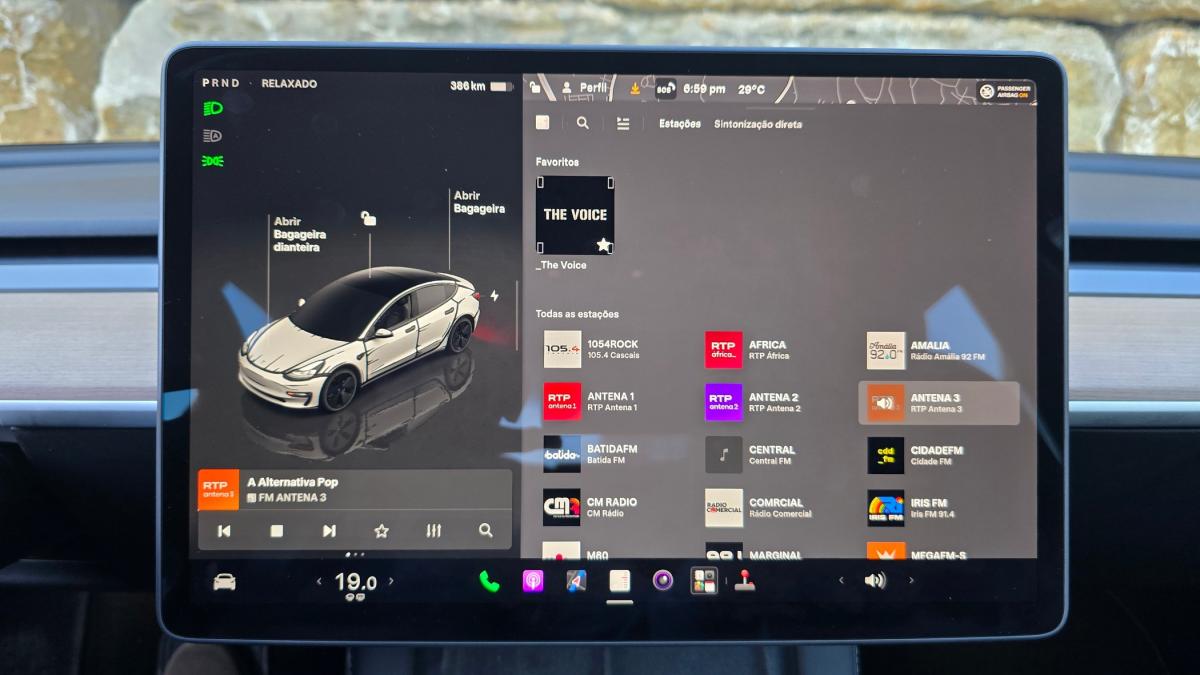1200x675 pixels.
Task: Tap RELAXADO acceleration mode label
Action: [x=289, y=84]
